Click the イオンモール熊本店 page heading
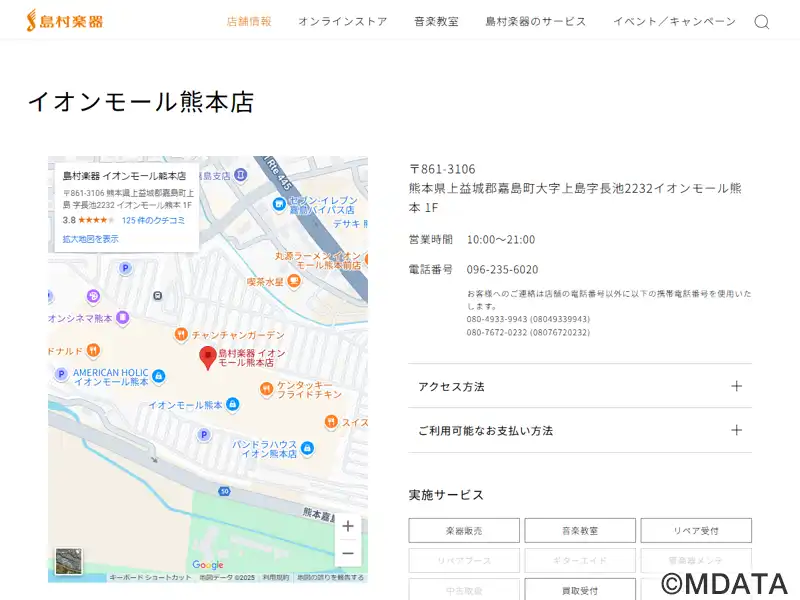800x600 pixels. click(141, 102)
